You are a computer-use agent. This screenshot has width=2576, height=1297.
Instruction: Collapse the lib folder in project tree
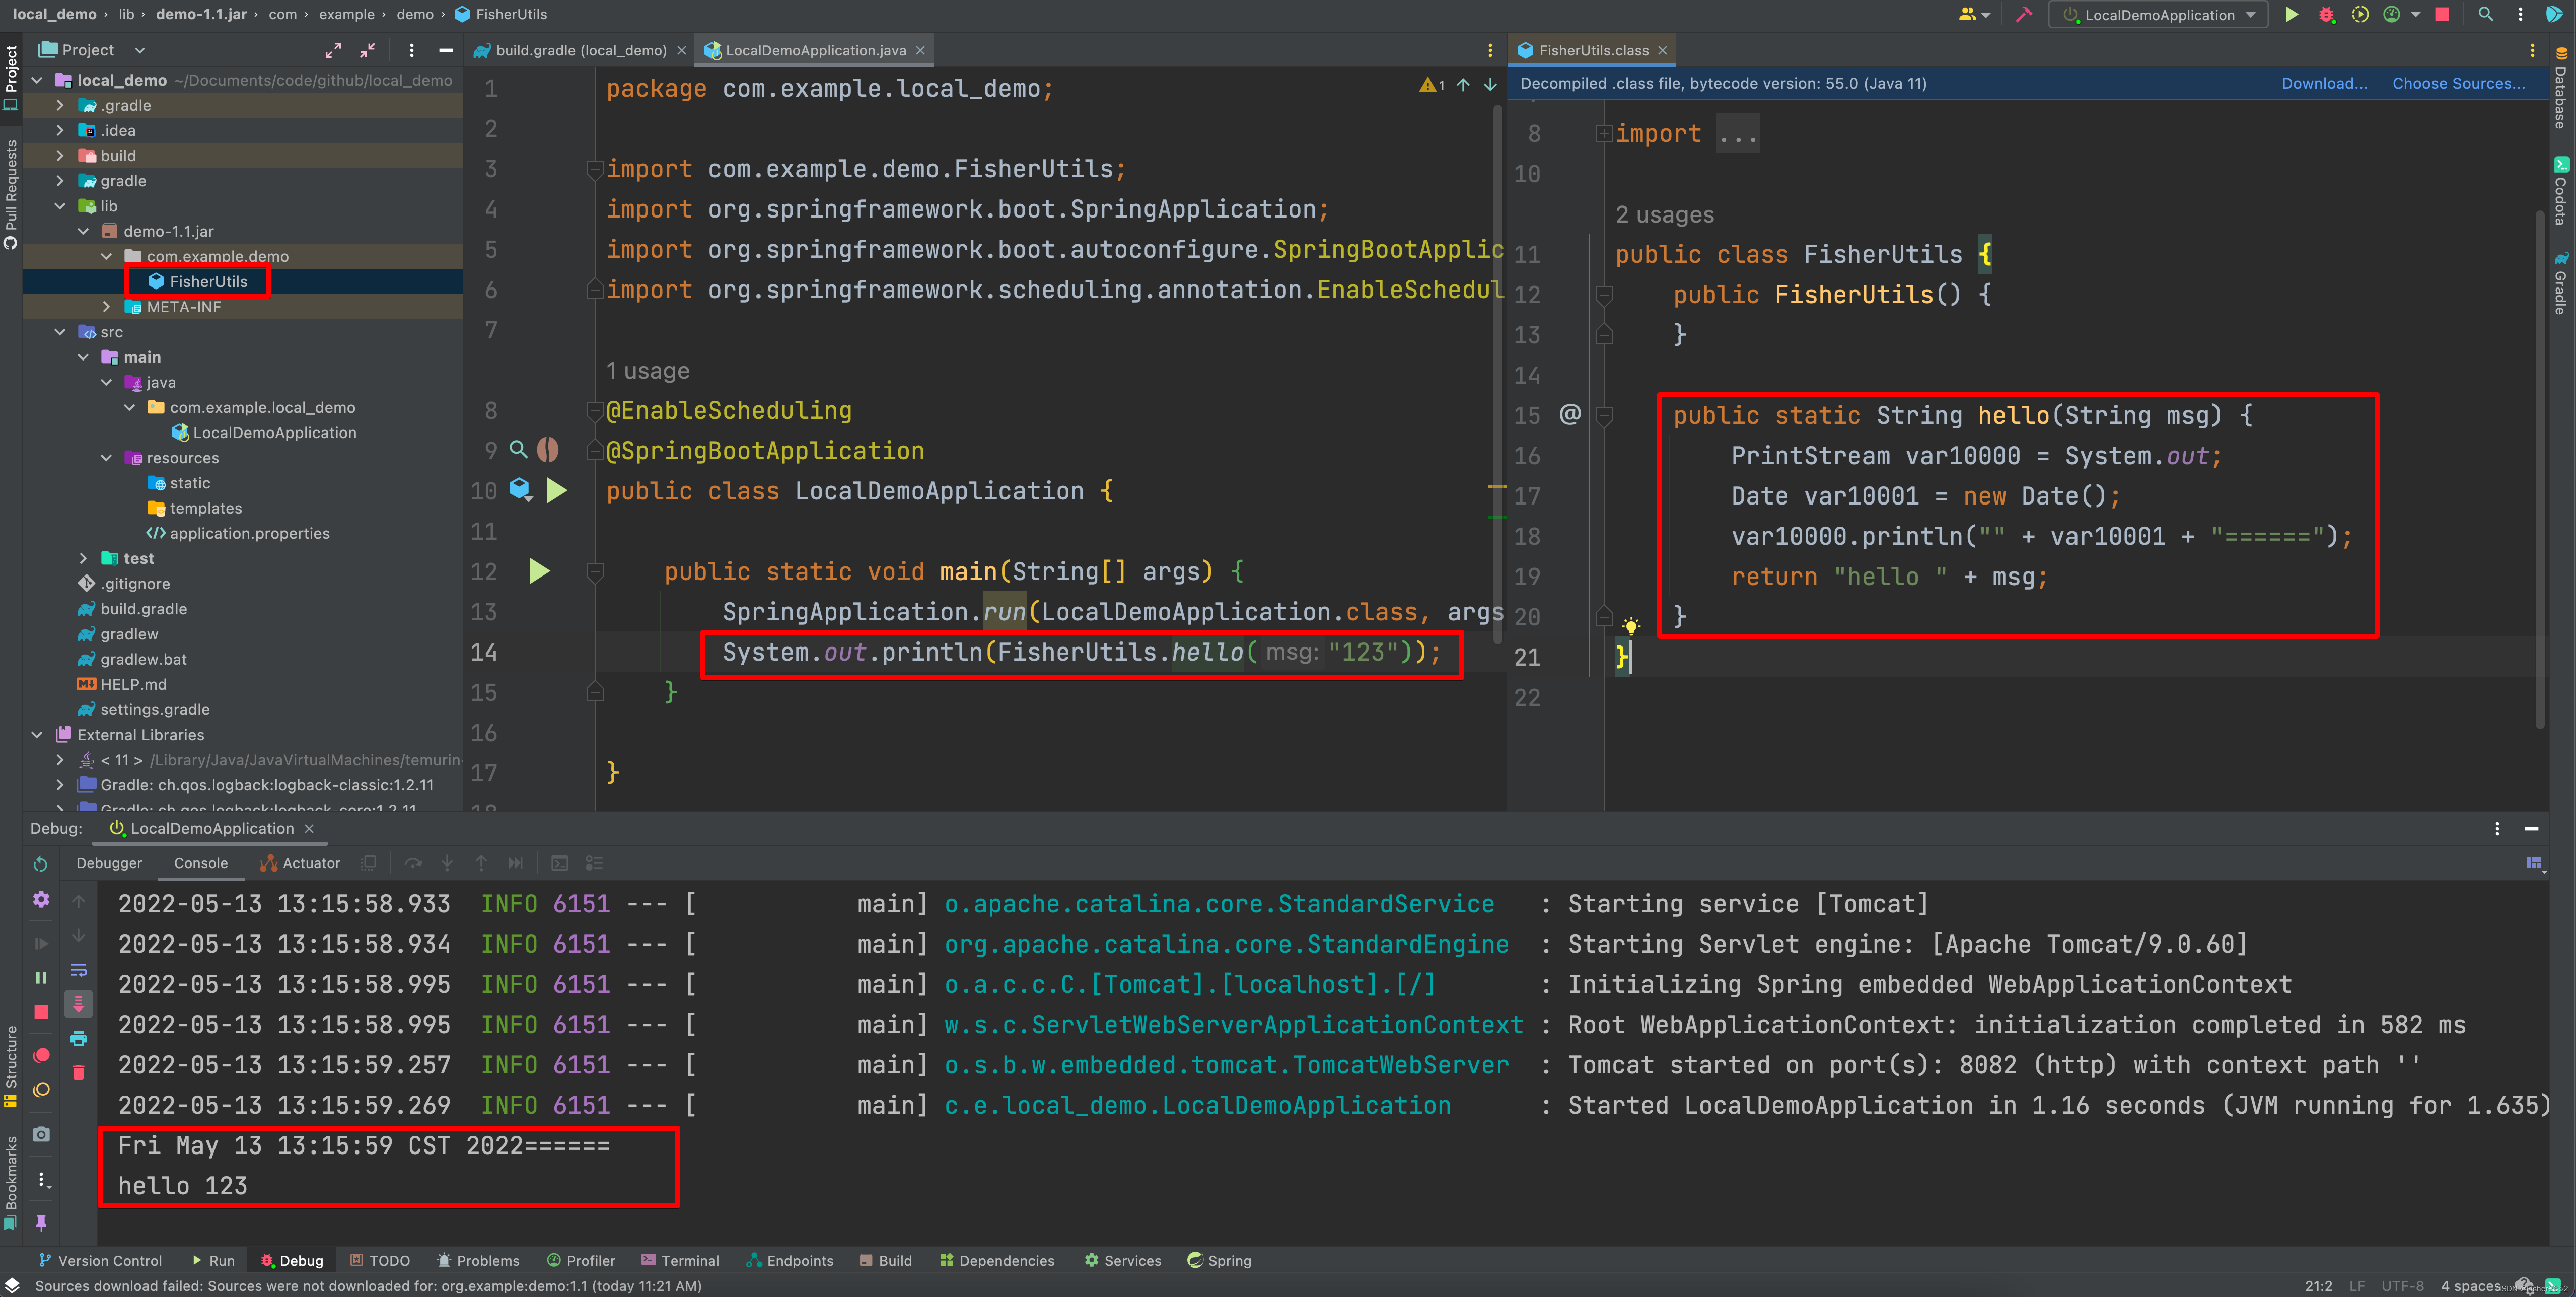pos(60,206)
